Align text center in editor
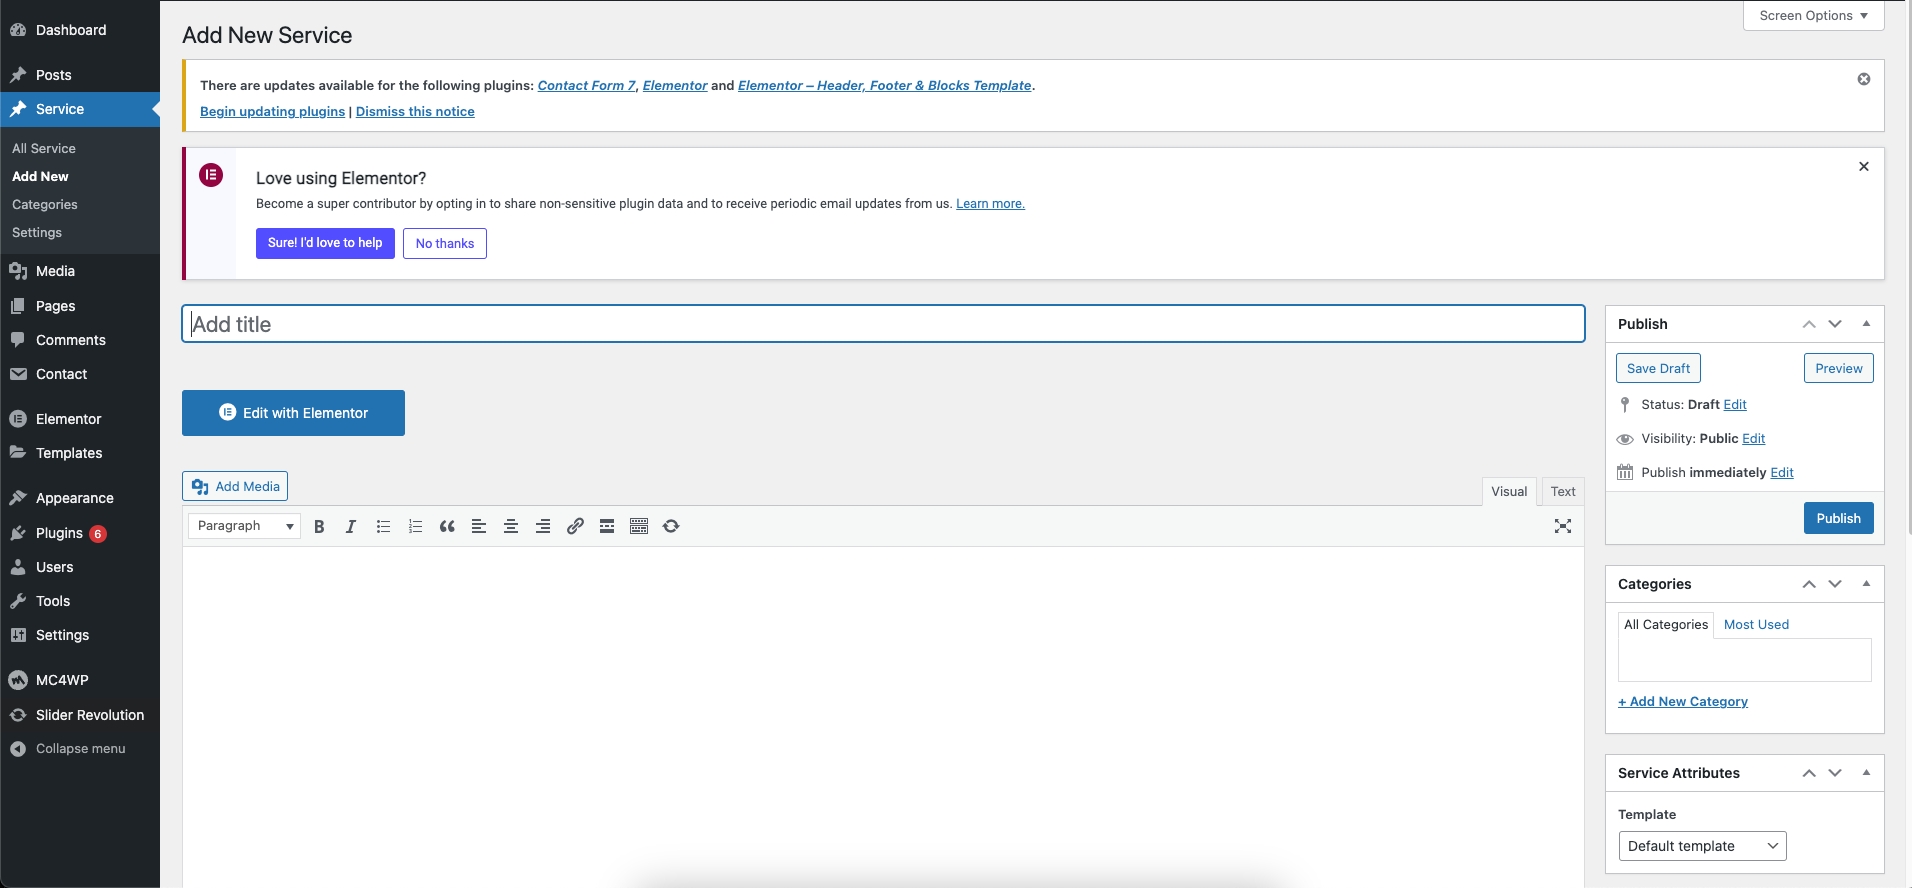Screen dimensions: 1912x888 click(x=511, y=526)
